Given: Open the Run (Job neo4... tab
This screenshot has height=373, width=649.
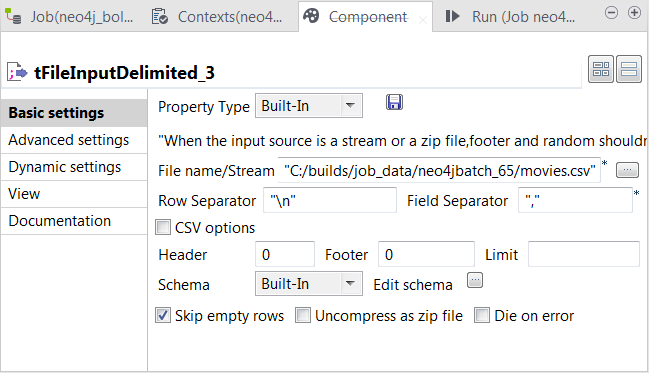Looking at the screenshot, I should [510, 17].
